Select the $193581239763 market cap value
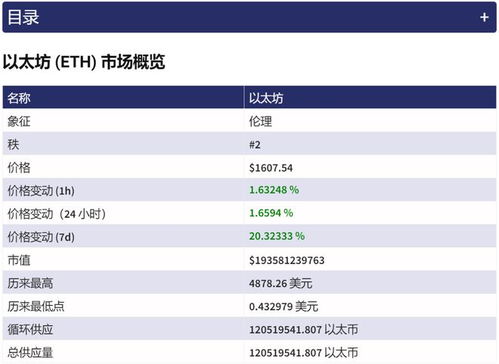 pyautogui.click(x=287, y=260)
